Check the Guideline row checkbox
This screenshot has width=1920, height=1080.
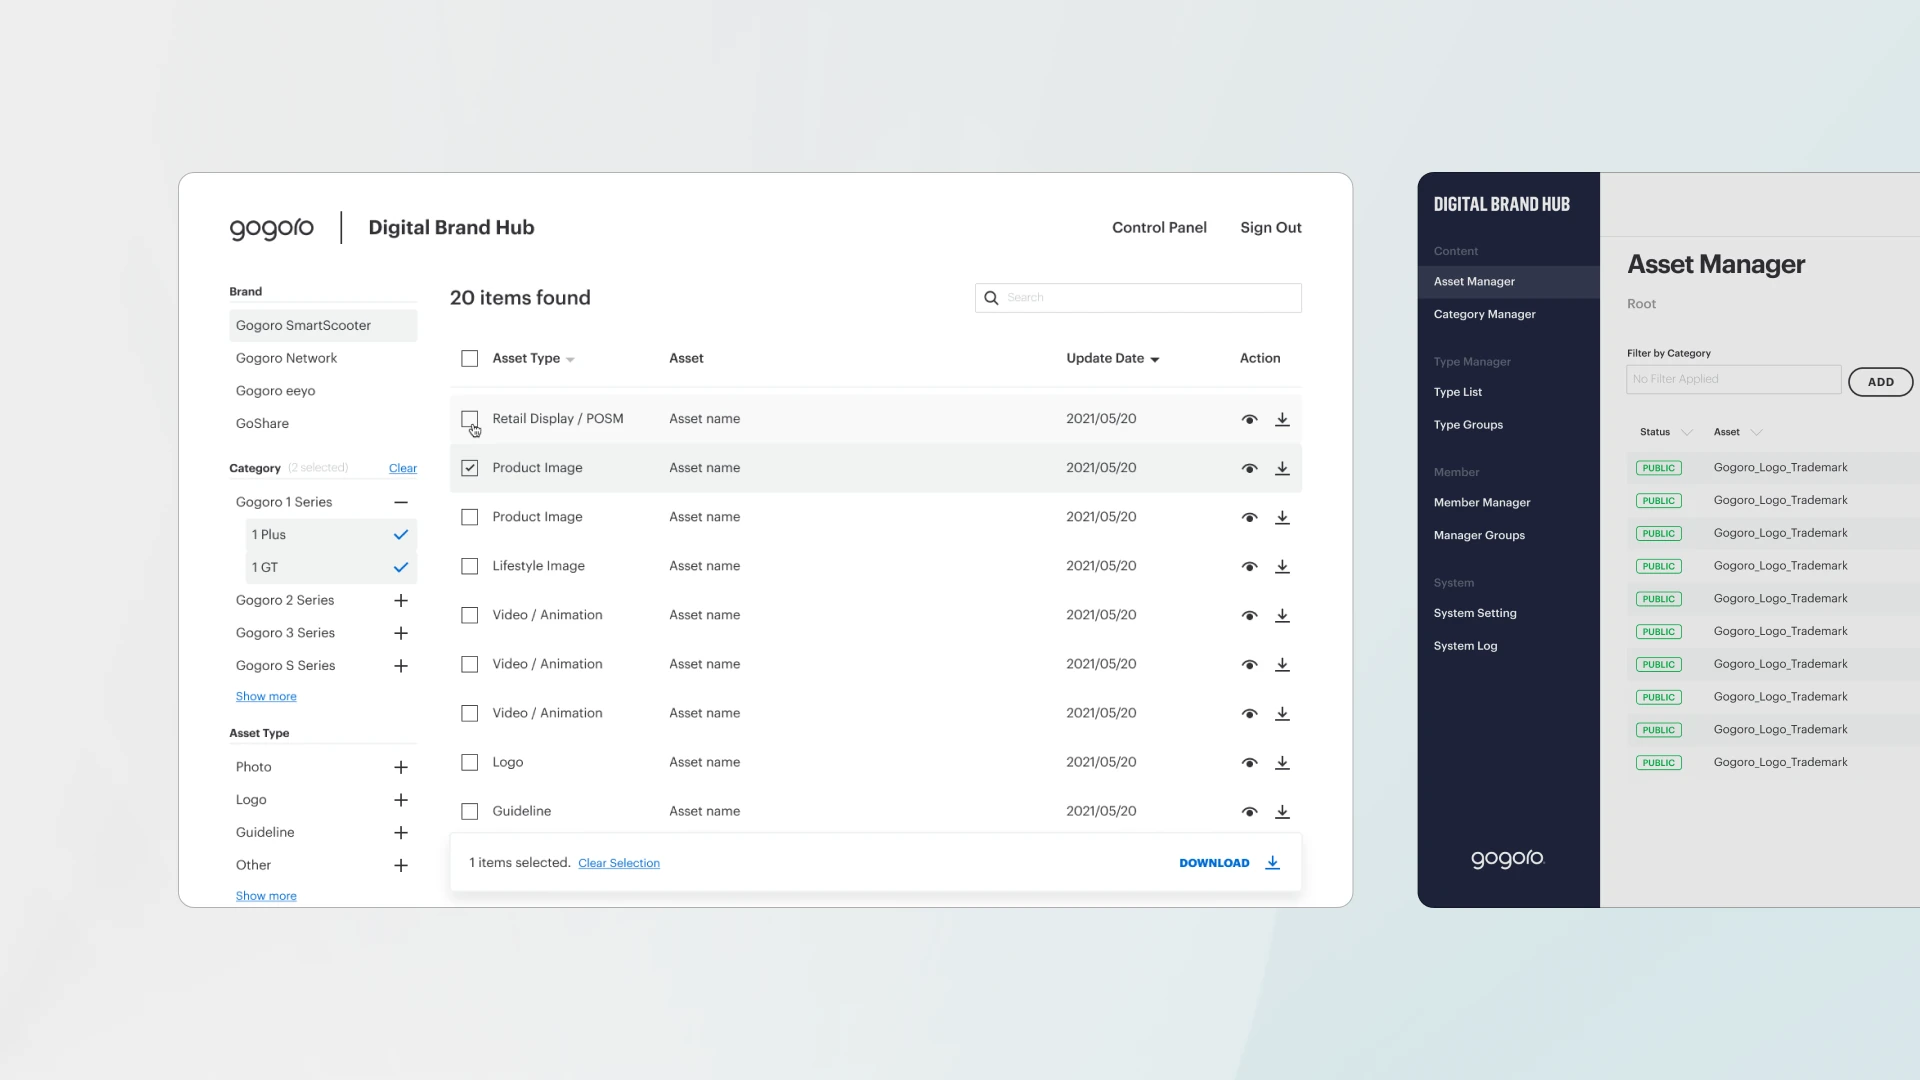pyautogui.click(x=469, y=811)
